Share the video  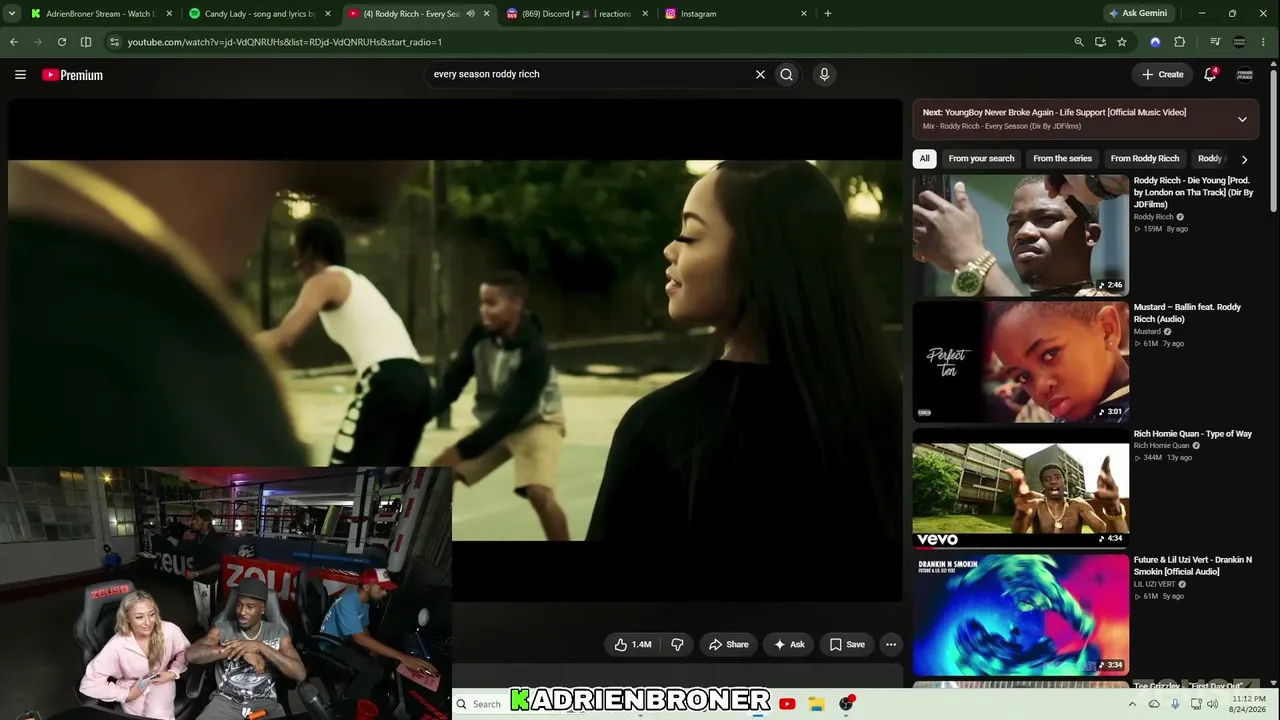coord(728,644)
